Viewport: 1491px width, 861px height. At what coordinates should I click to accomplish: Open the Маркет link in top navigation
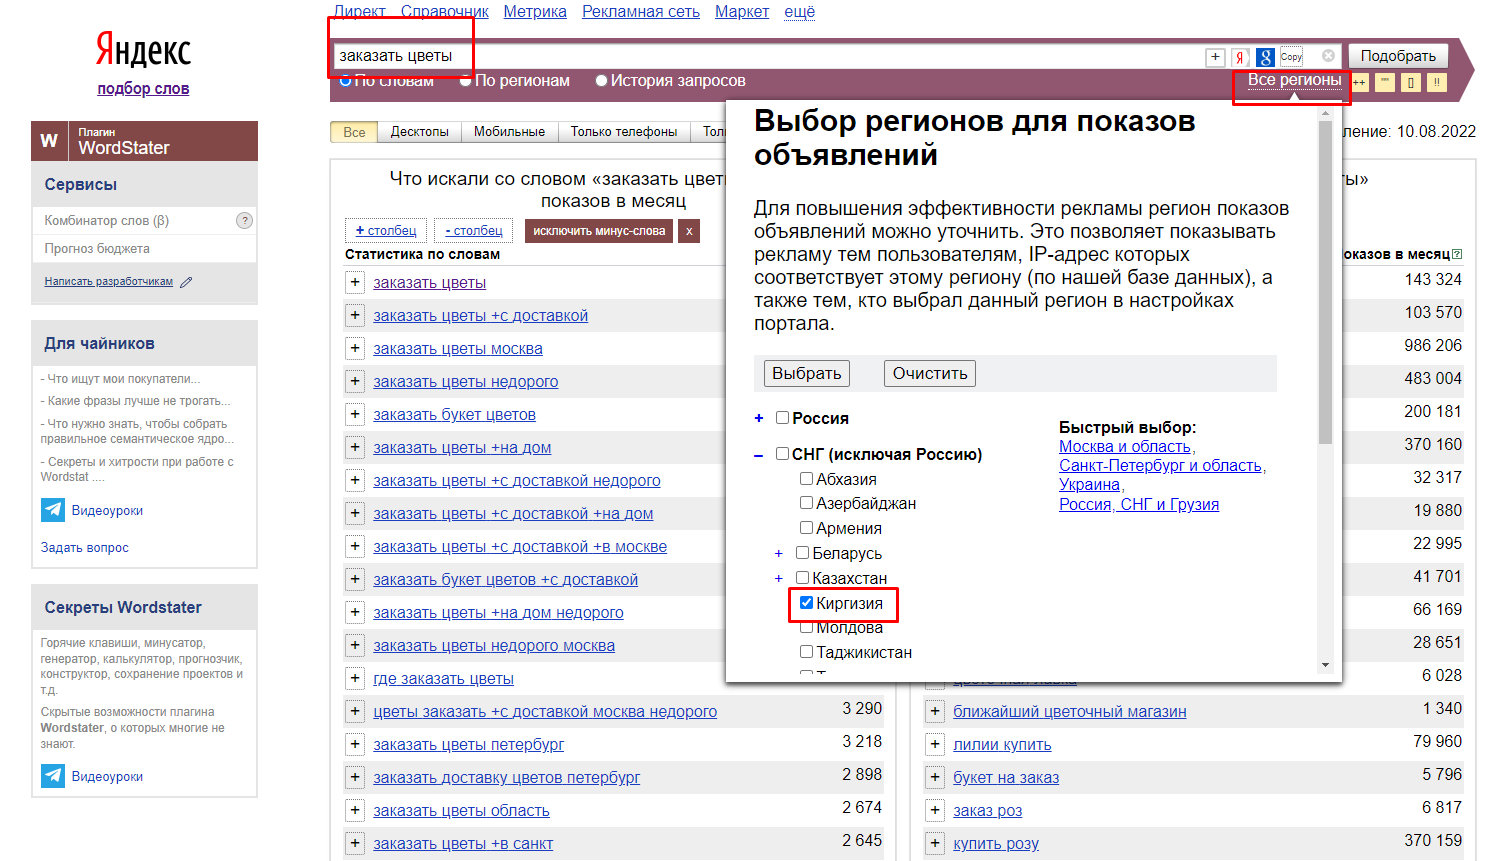pos(742,12)
